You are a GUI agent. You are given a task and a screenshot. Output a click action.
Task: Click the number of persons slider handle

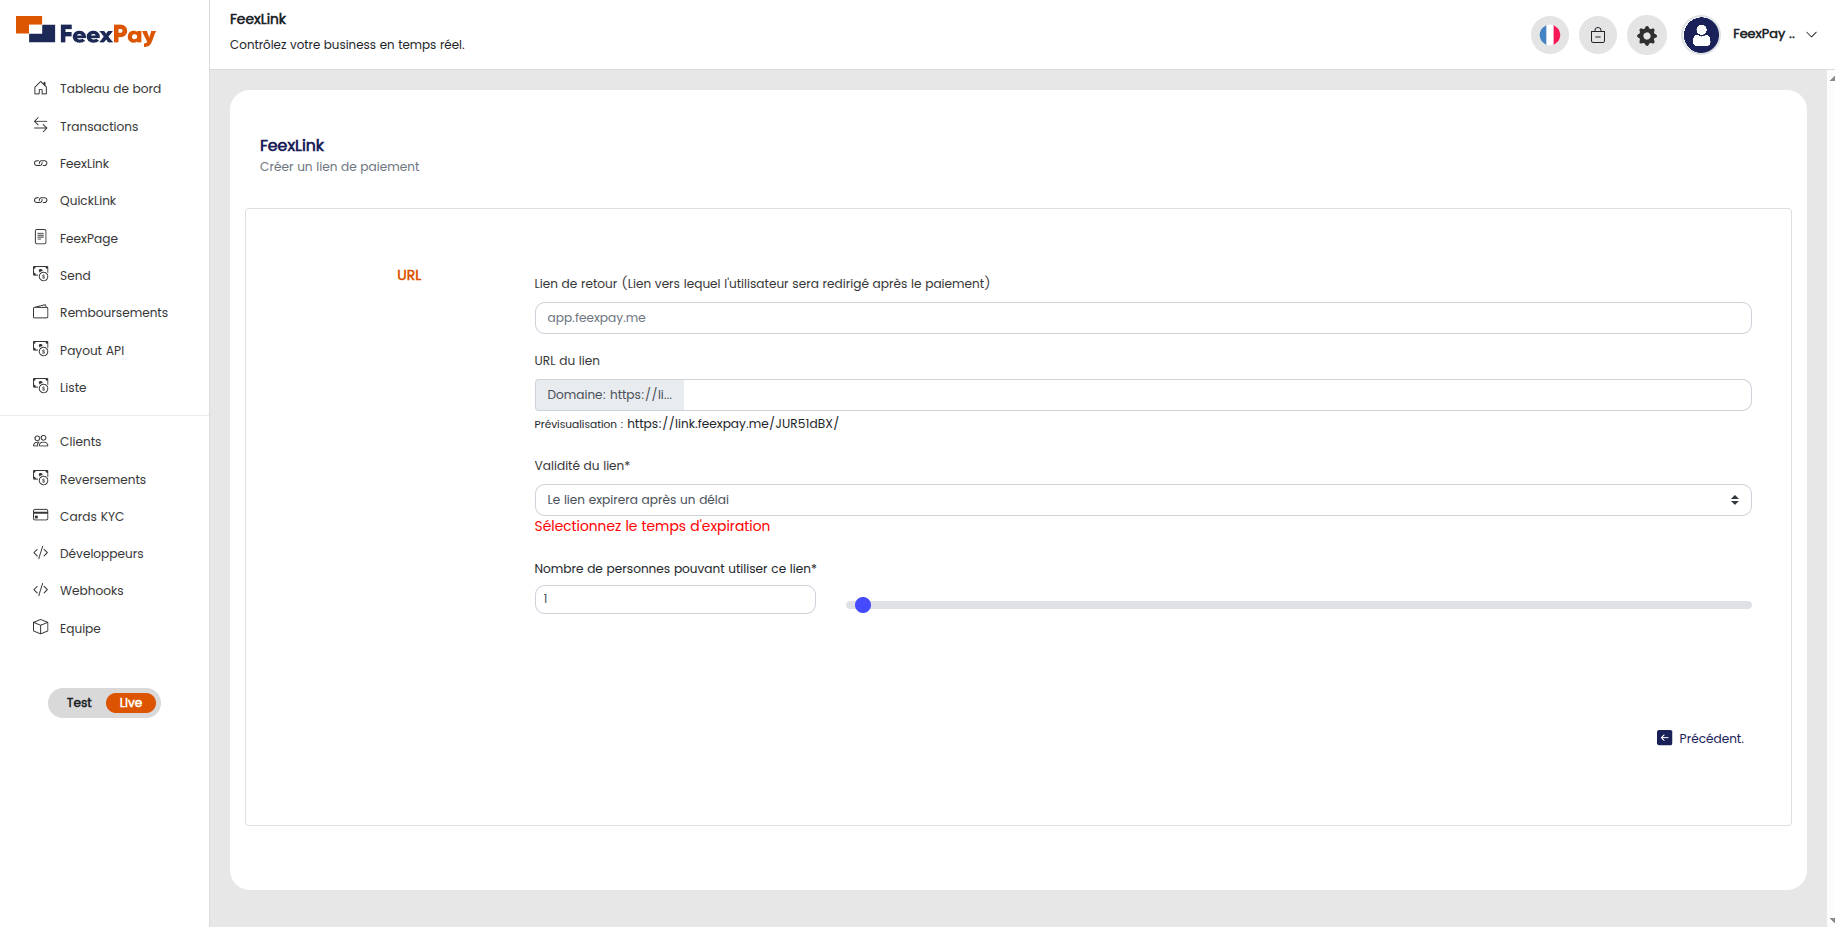[863, 605]
